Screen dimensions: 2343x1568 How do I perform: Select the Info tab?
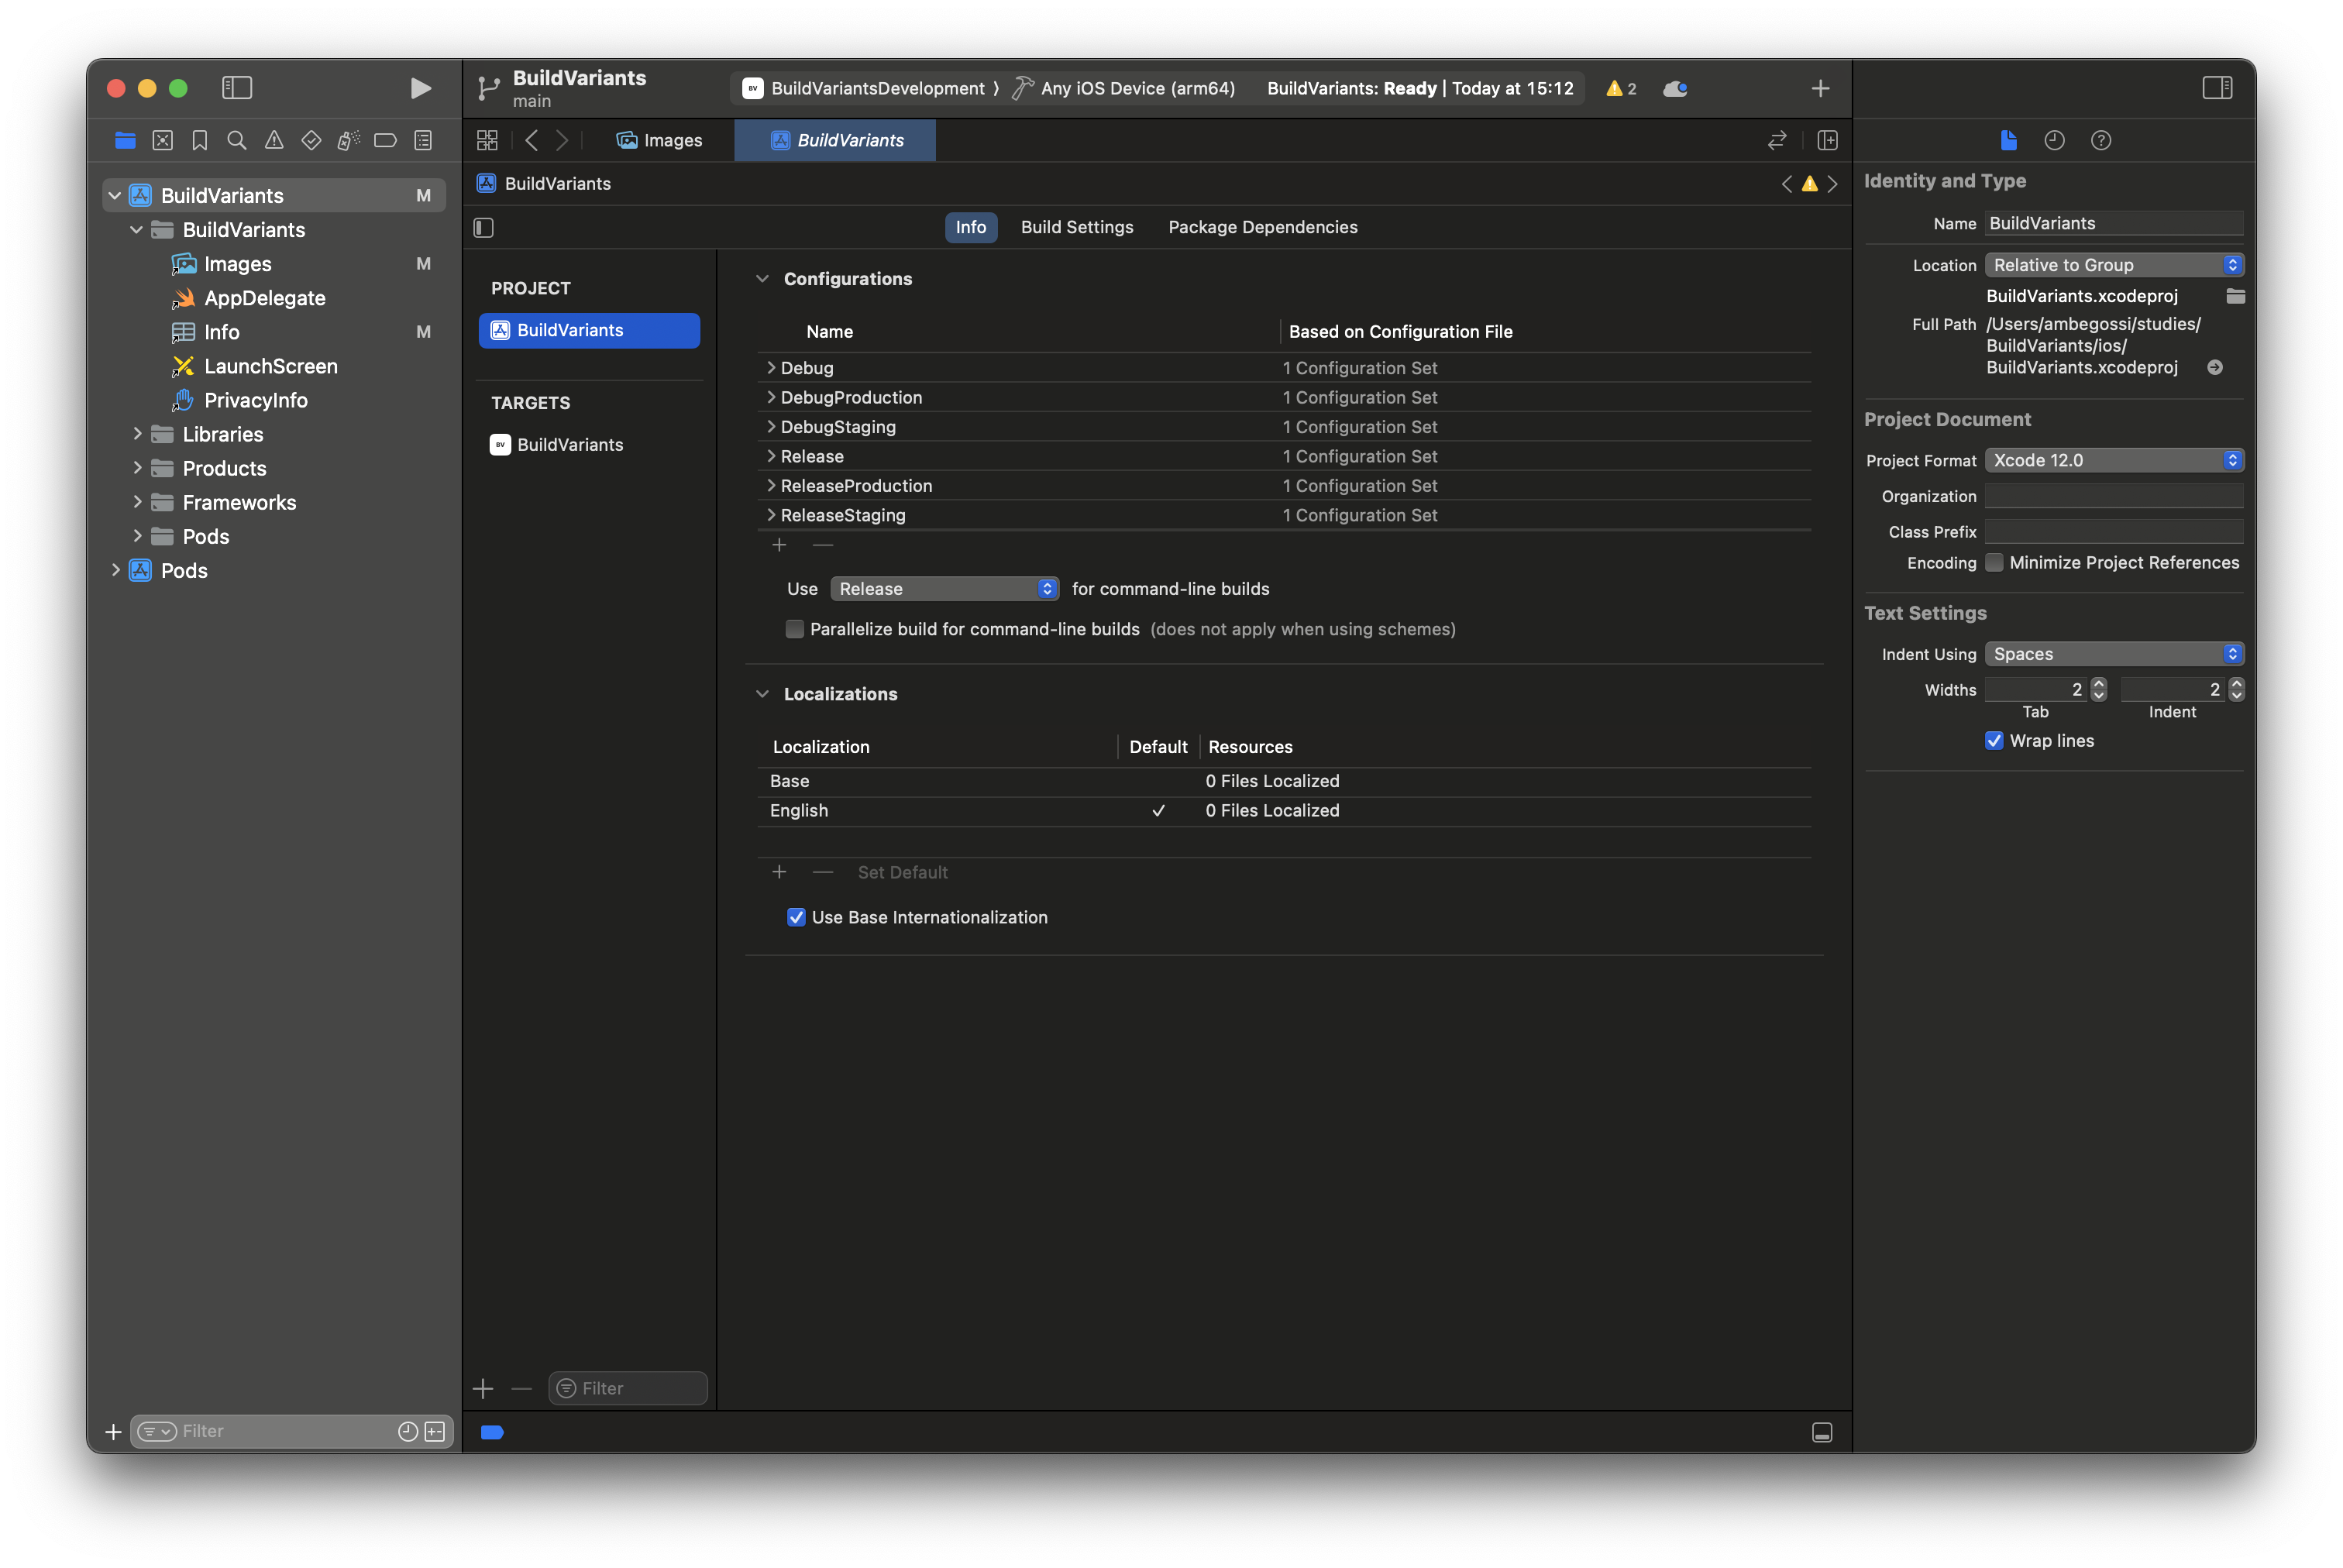(x=970, y=227)
